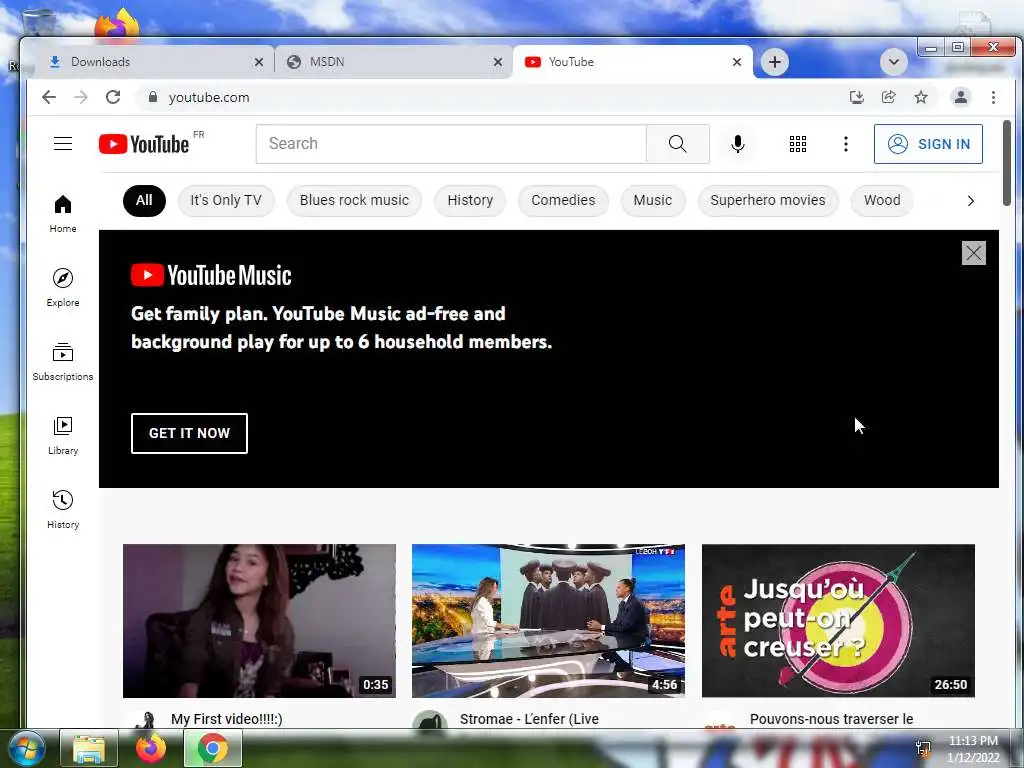The width and height of the screenshot is (1024, 768).
Task: Select the It's Only TV chip
Action: click(226, 200)
